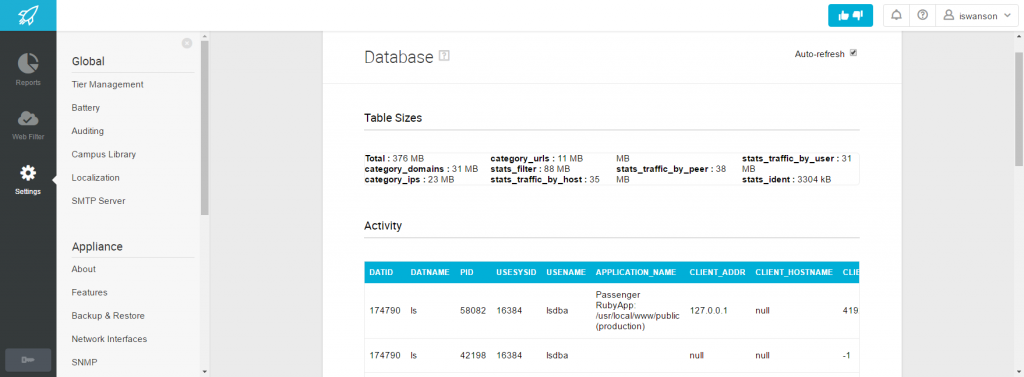Image resolution: width=1024 pixels, height=377 pixels.
Task: Click PID cell 58082
Action: (x=473, y=311)
